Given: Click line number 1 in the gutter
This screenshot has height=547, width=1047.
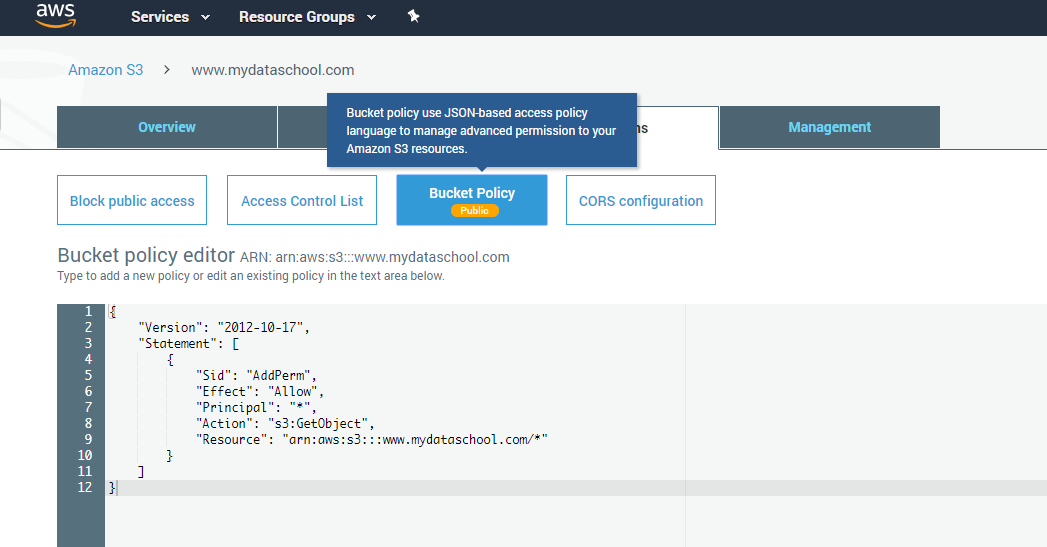Looking at the screenshot, I should click(88, 311).
